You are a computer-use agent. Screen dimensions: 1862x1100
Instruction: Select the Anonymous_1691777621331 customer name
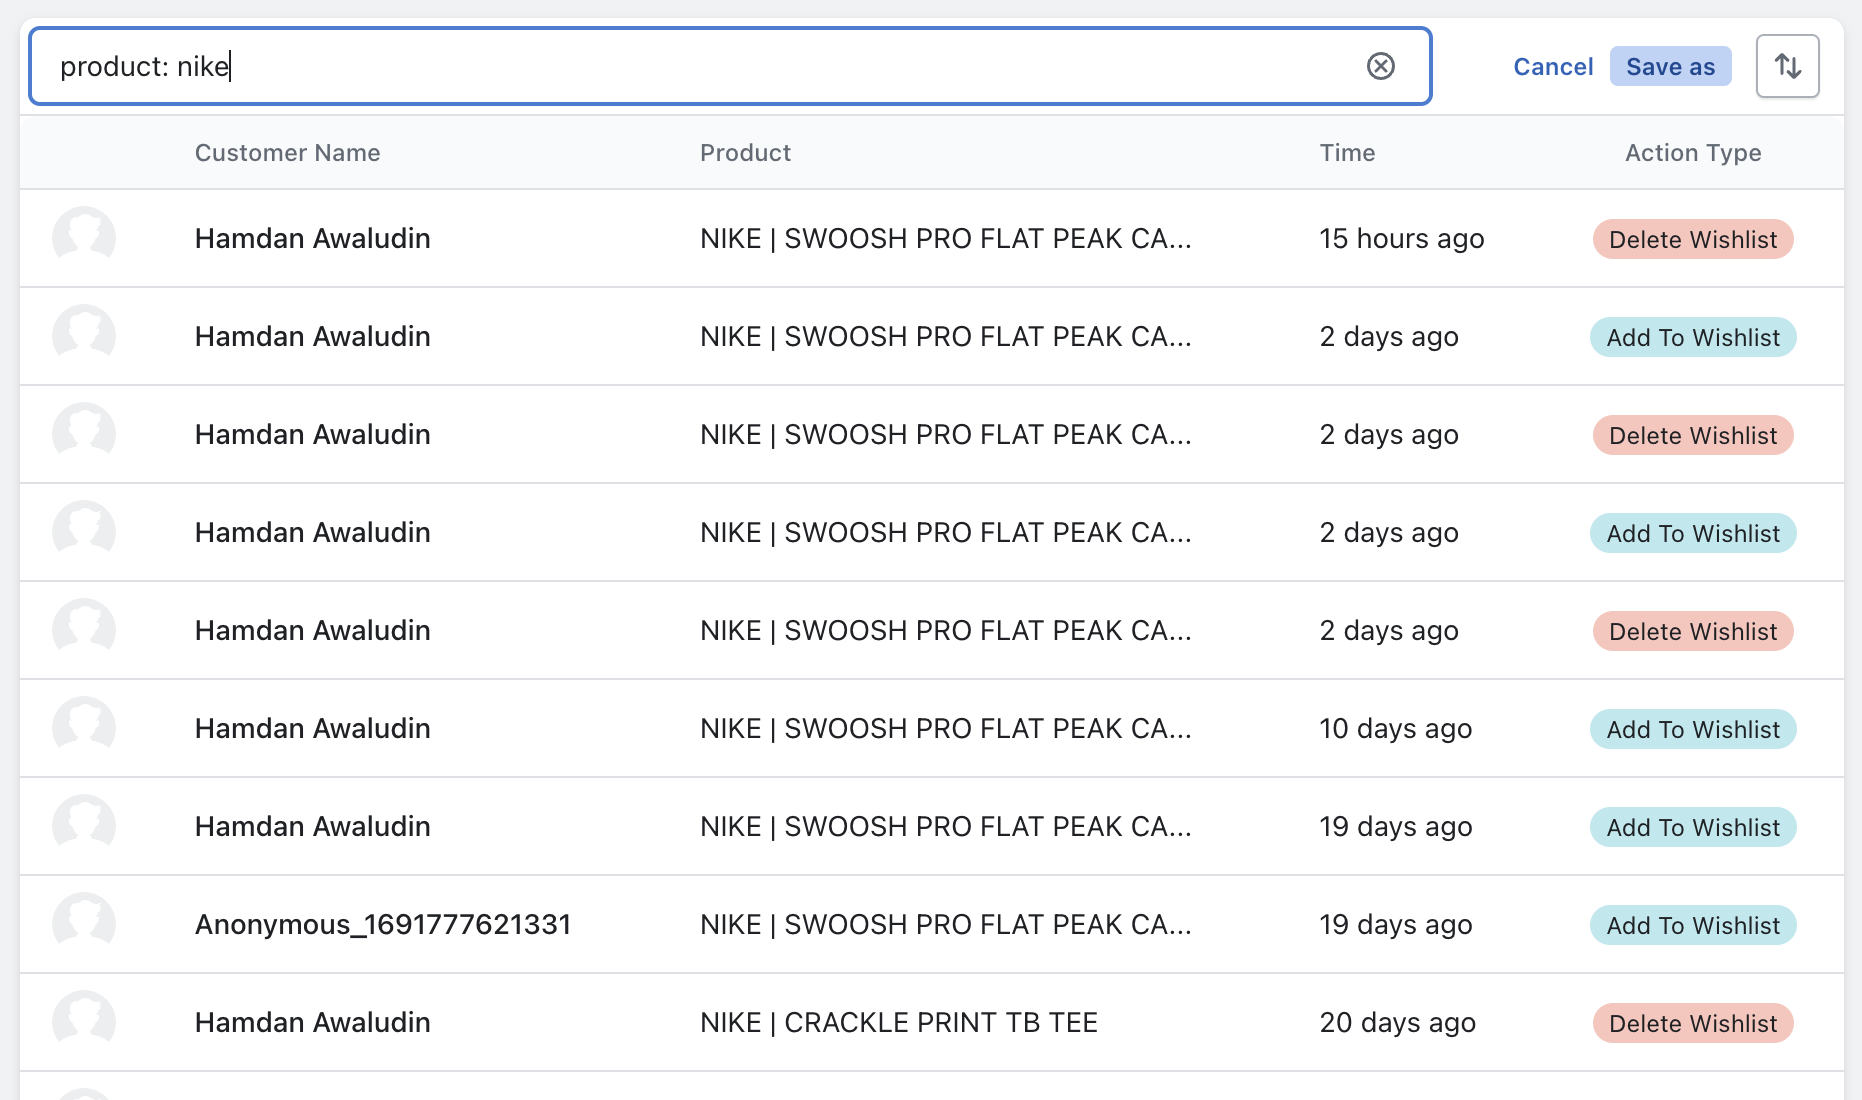382,924
